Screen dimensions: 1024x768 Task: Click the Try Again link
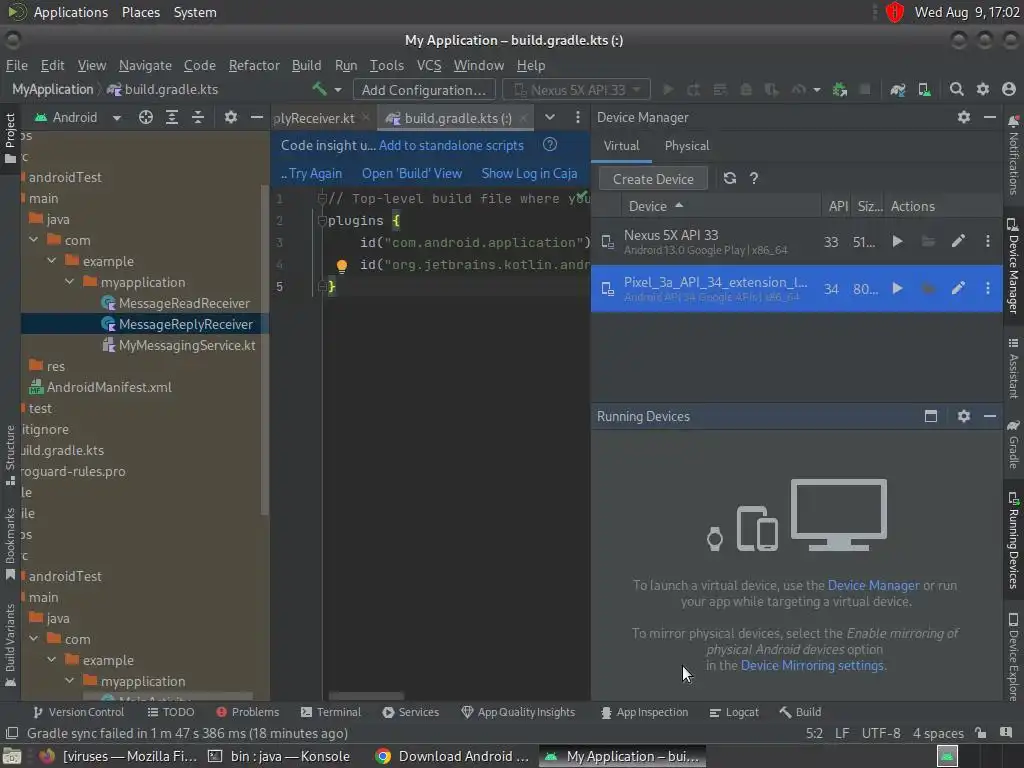pyautogui.click(x=315, y=173)
